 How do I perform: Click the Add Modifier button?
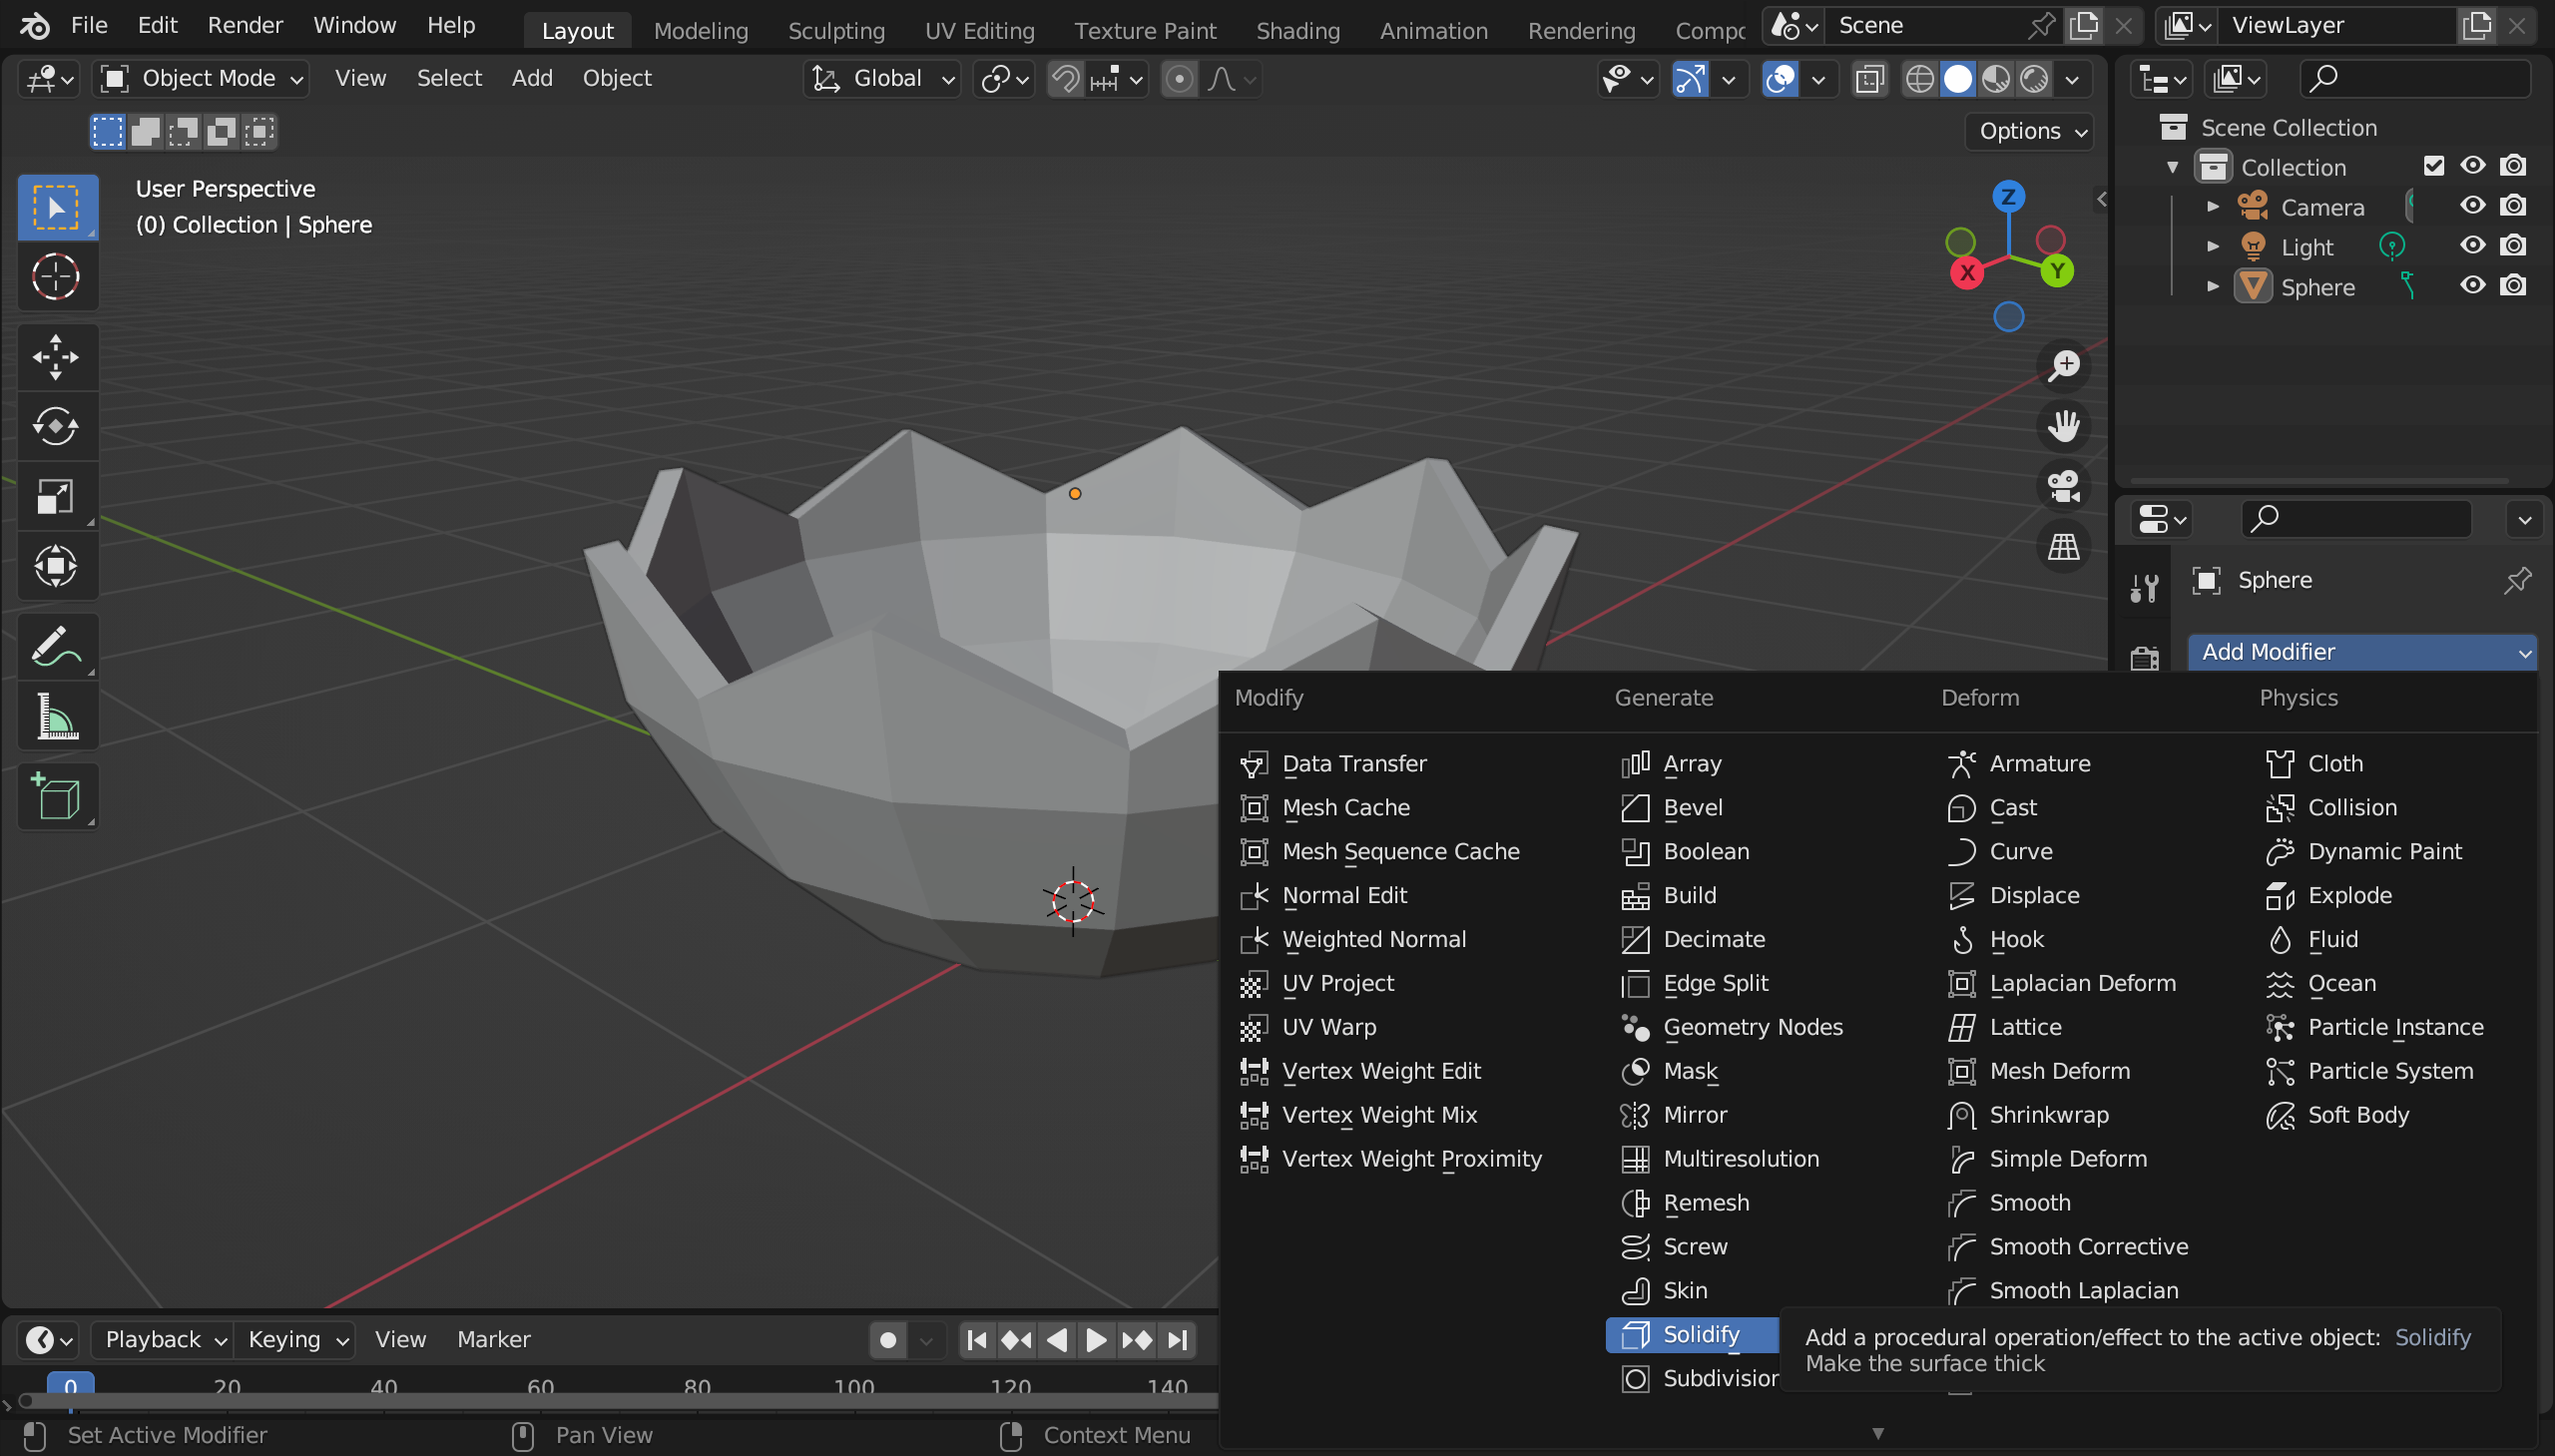click(2361, 652)
